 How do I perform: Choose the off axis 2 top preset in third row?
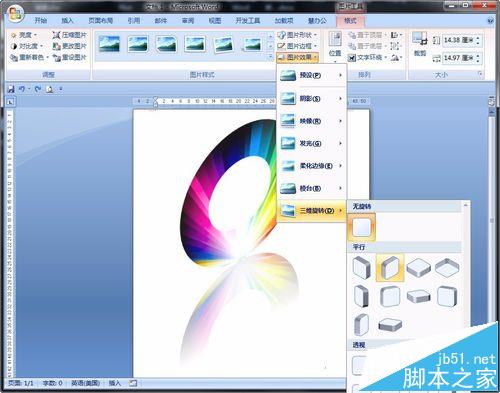(x=390, y=324)
